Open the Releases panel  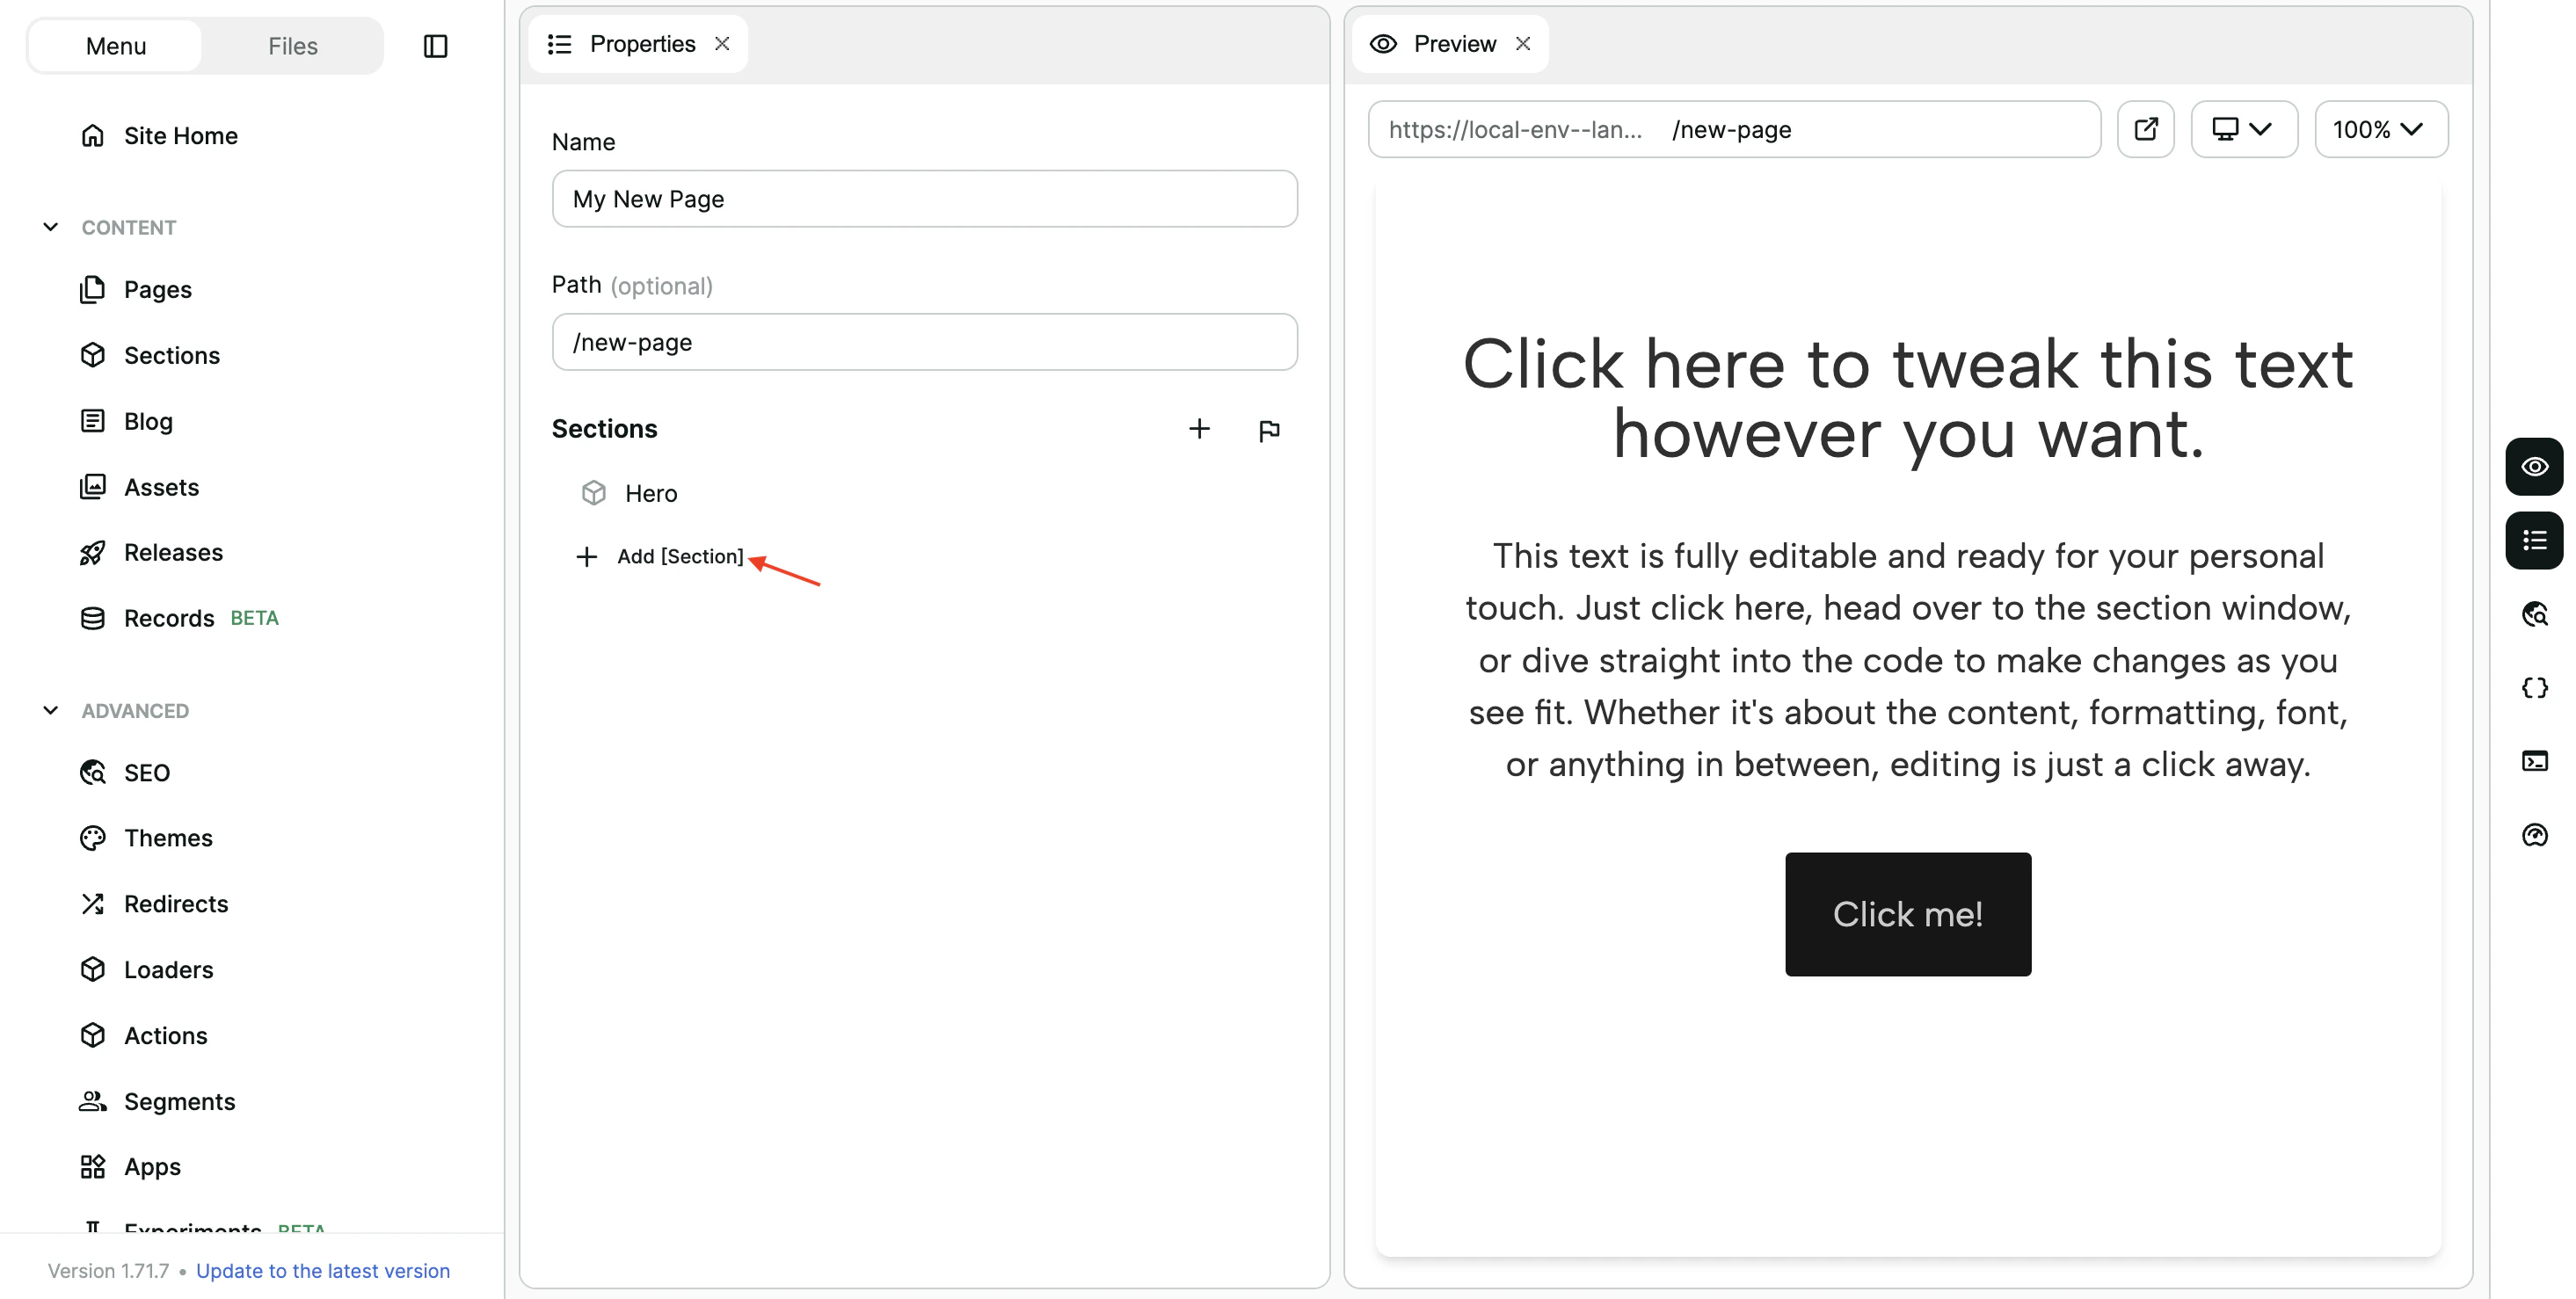click(x=173, y=552)
